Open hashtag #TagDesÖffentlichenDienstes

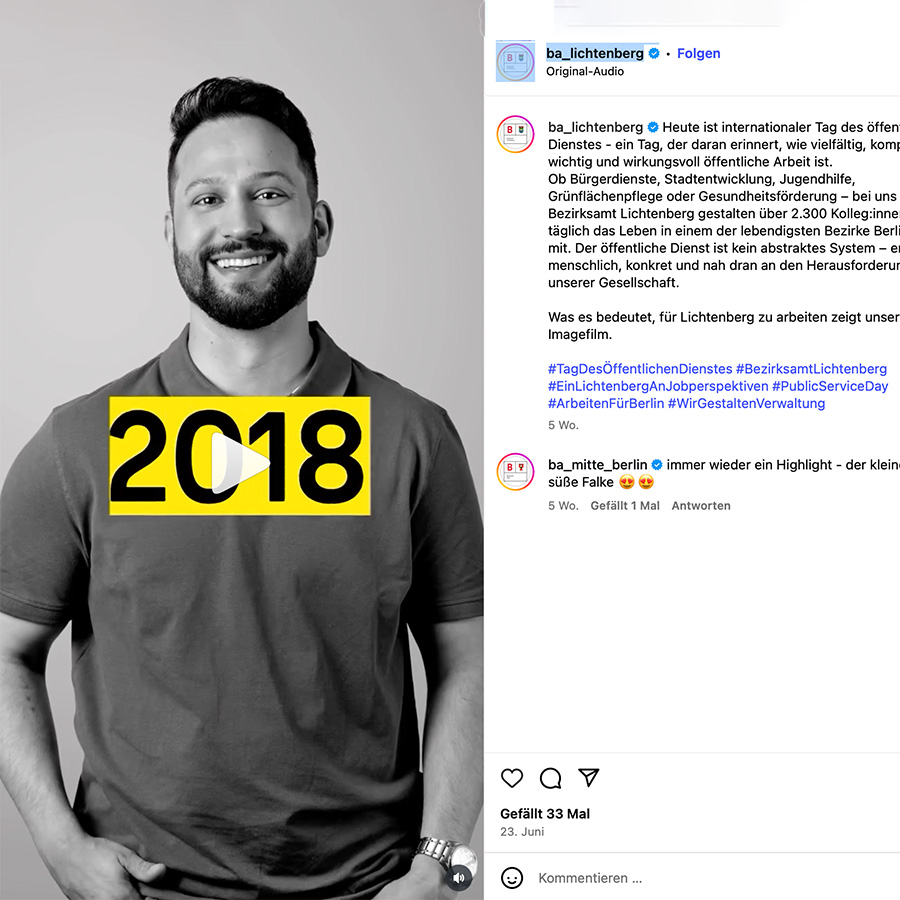[640, 368]
